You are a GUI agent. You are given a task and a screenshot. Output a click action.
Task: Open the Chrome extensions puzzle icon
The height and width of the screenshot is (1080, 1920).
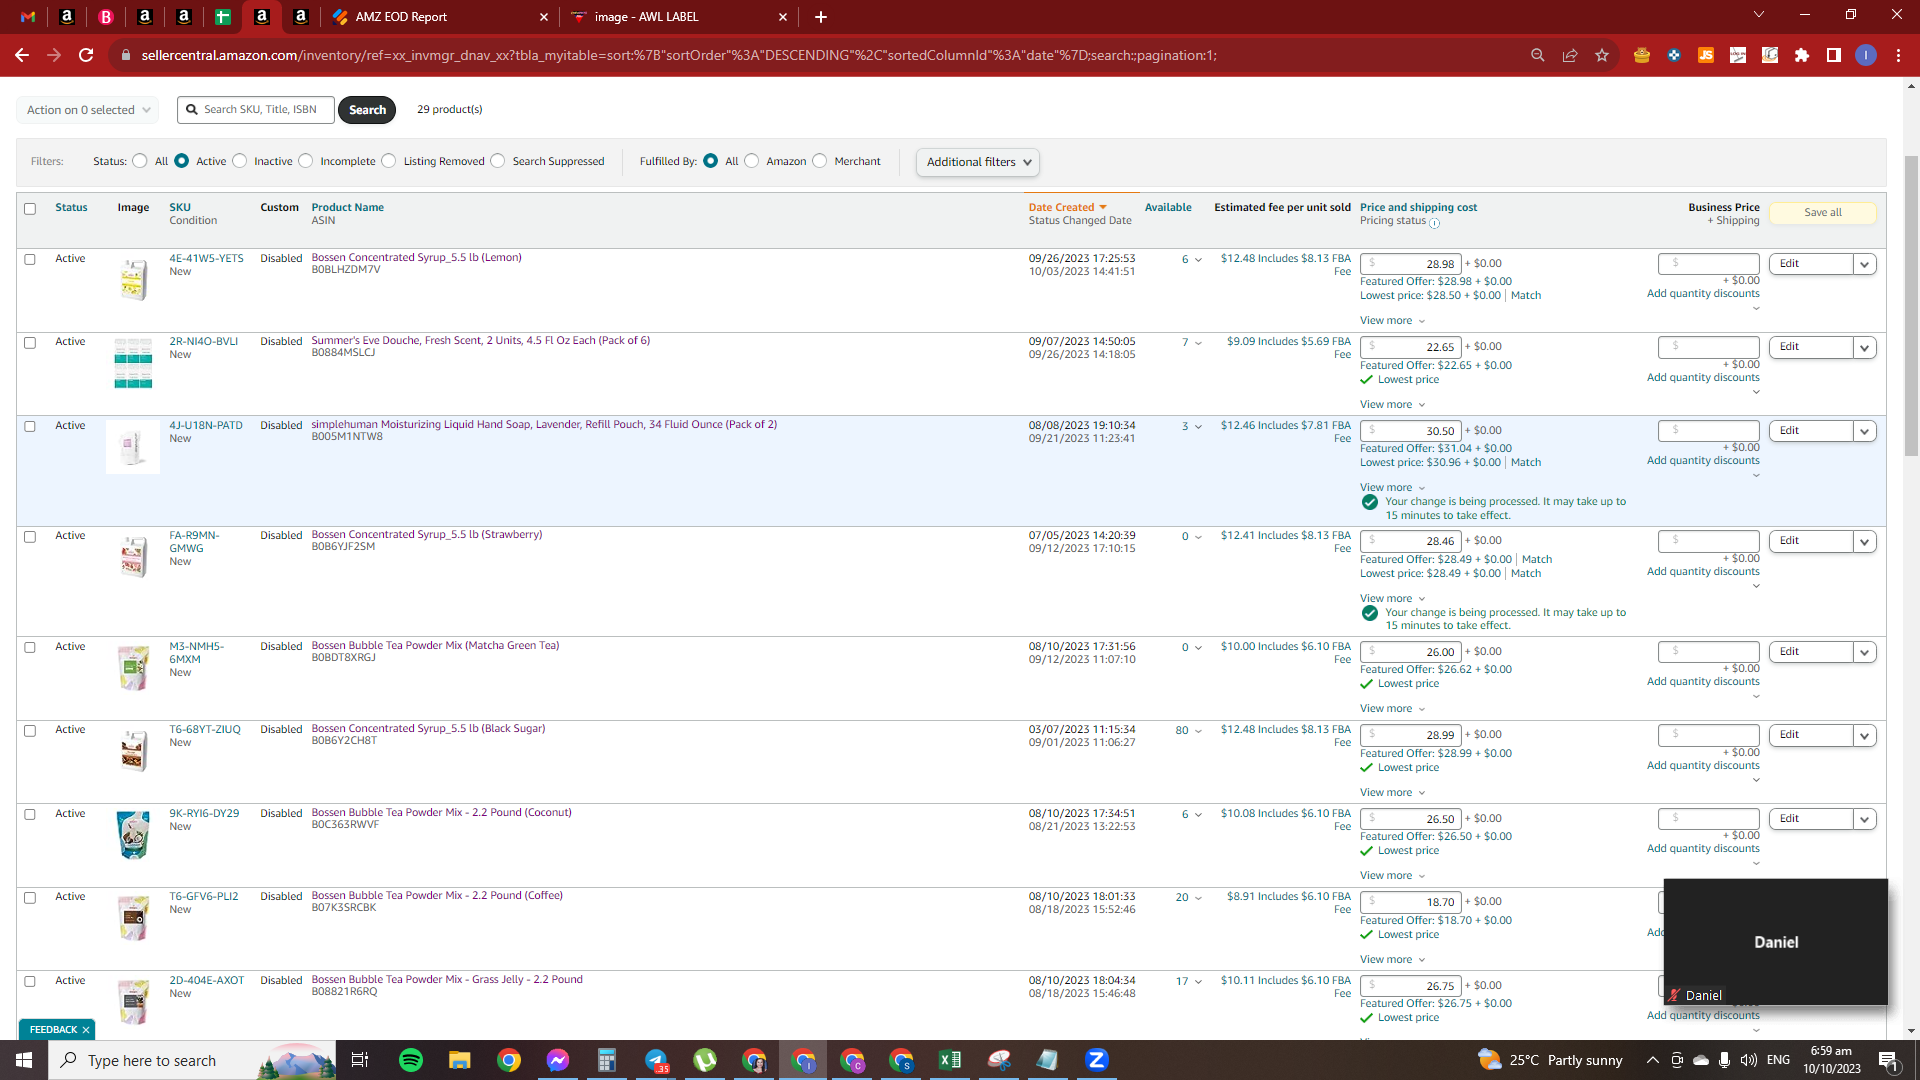(1802, 55)
